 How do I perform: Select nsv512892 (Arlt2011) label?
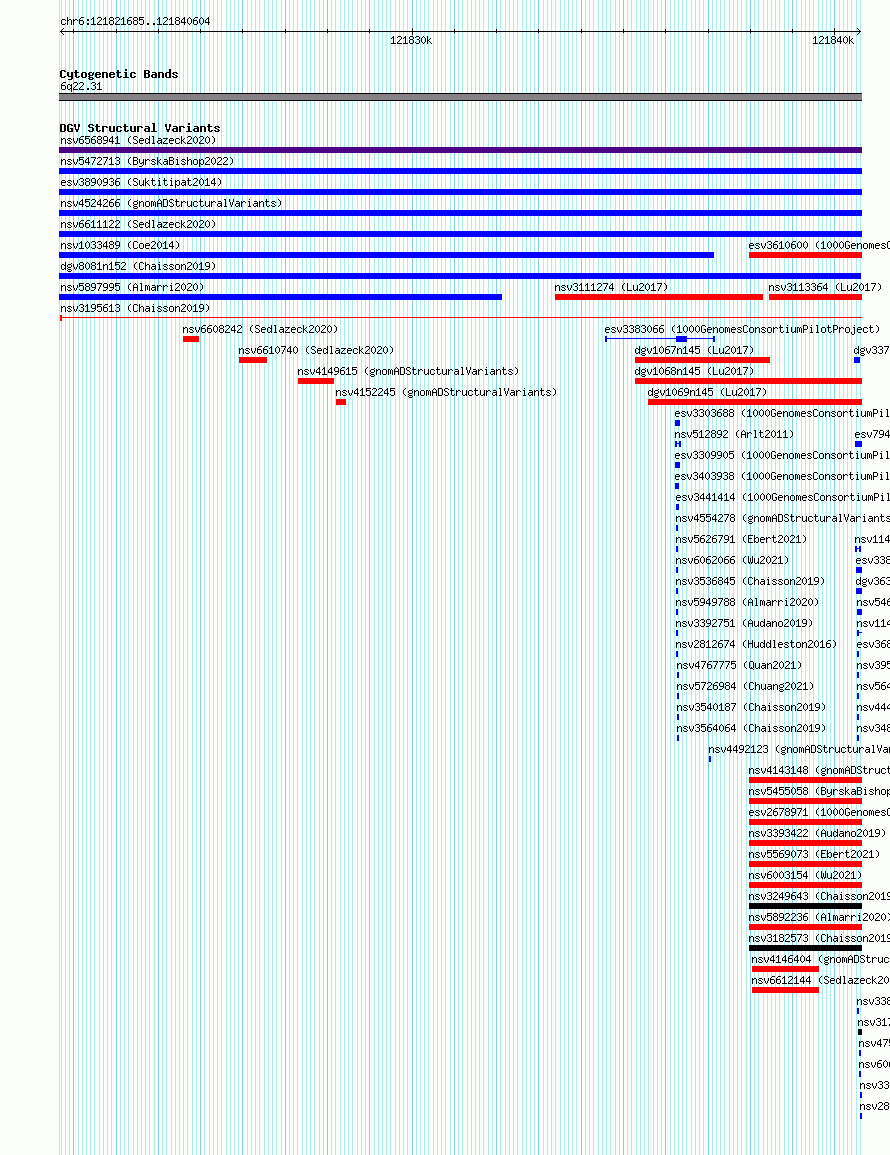pyautogui.click(x=735, y=435)
